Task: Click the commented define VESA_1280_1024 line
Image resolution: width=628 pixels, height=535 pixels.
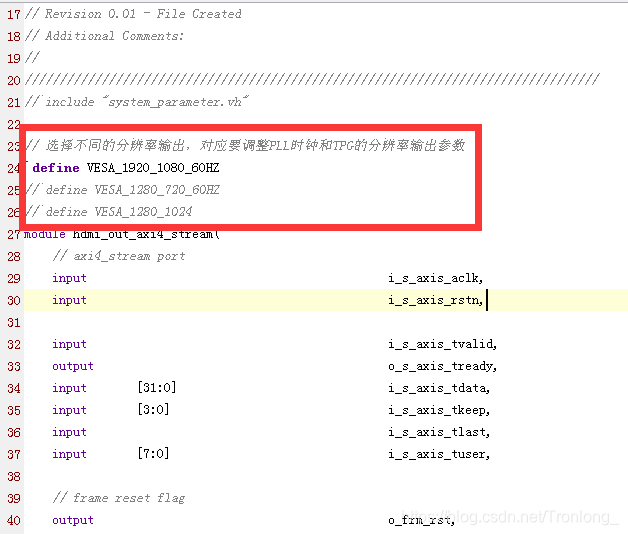Action: tap(109, 212)
